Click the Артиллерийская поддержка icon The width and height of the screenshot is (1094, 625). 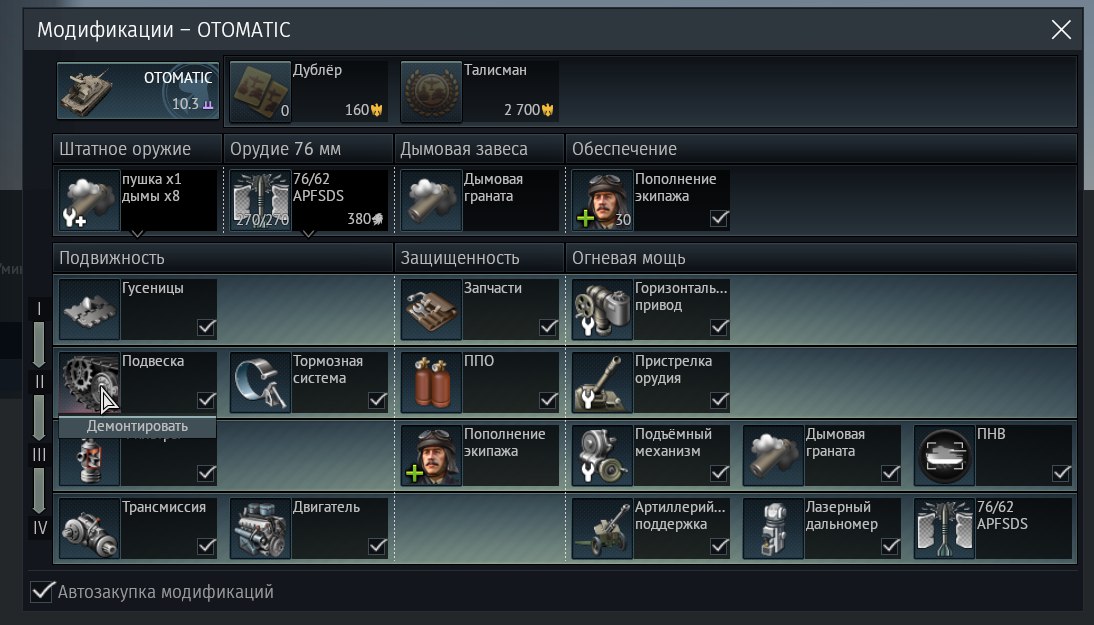(x=602, y=528)
